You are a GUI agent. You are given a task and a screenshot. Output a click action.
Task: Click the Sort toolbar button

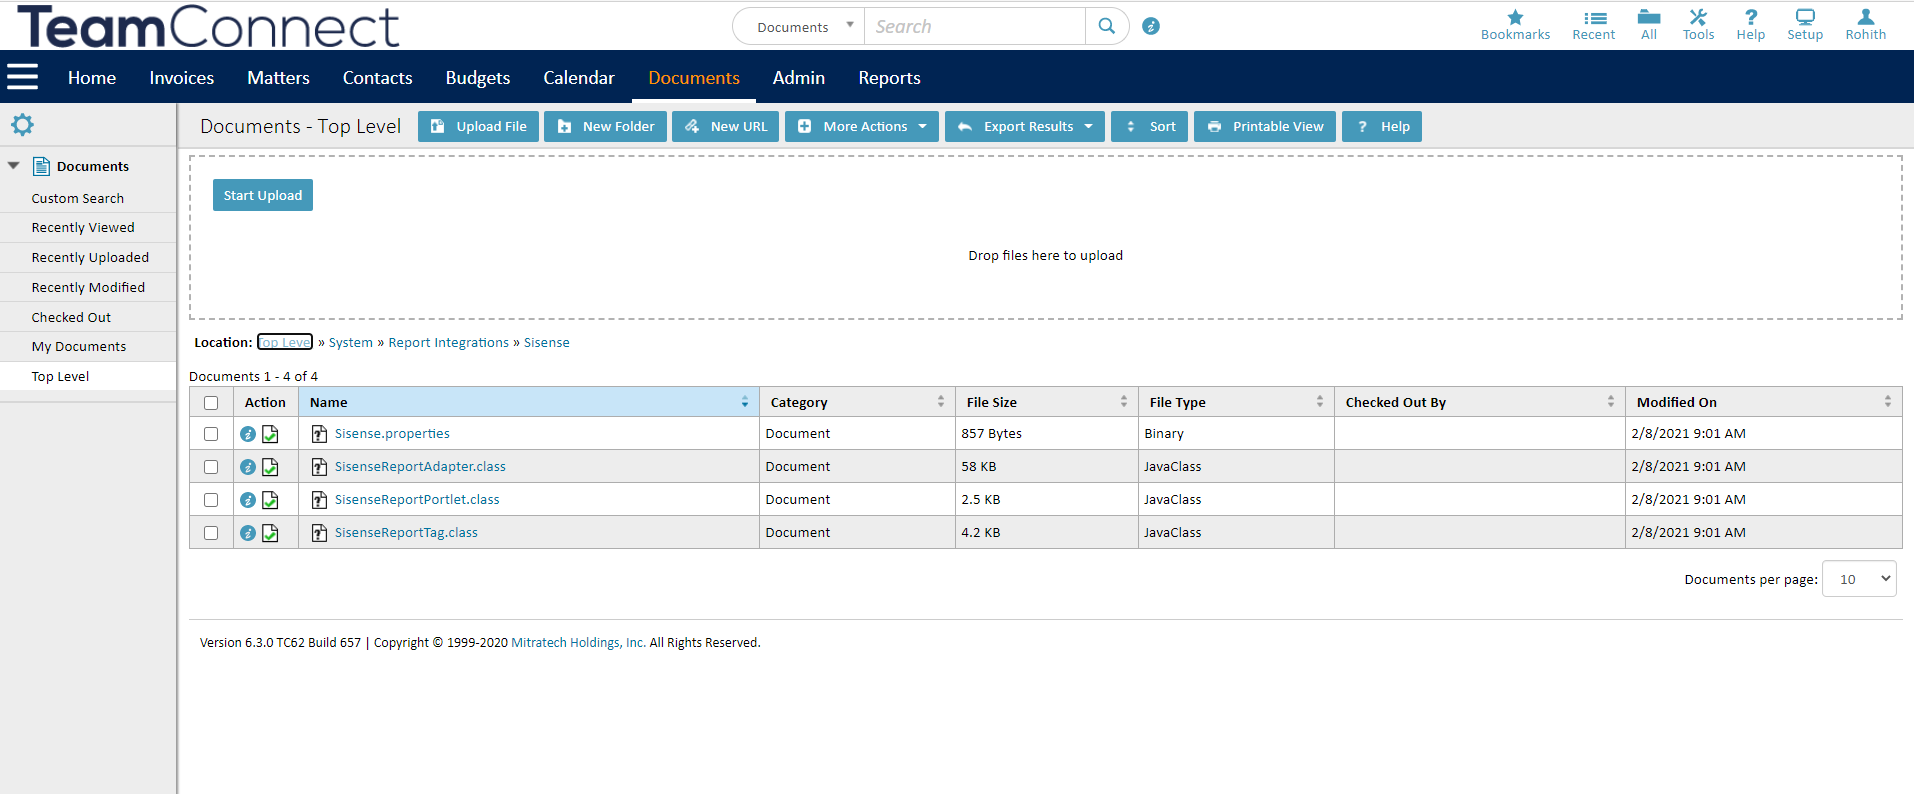[x=1150, y=127]
